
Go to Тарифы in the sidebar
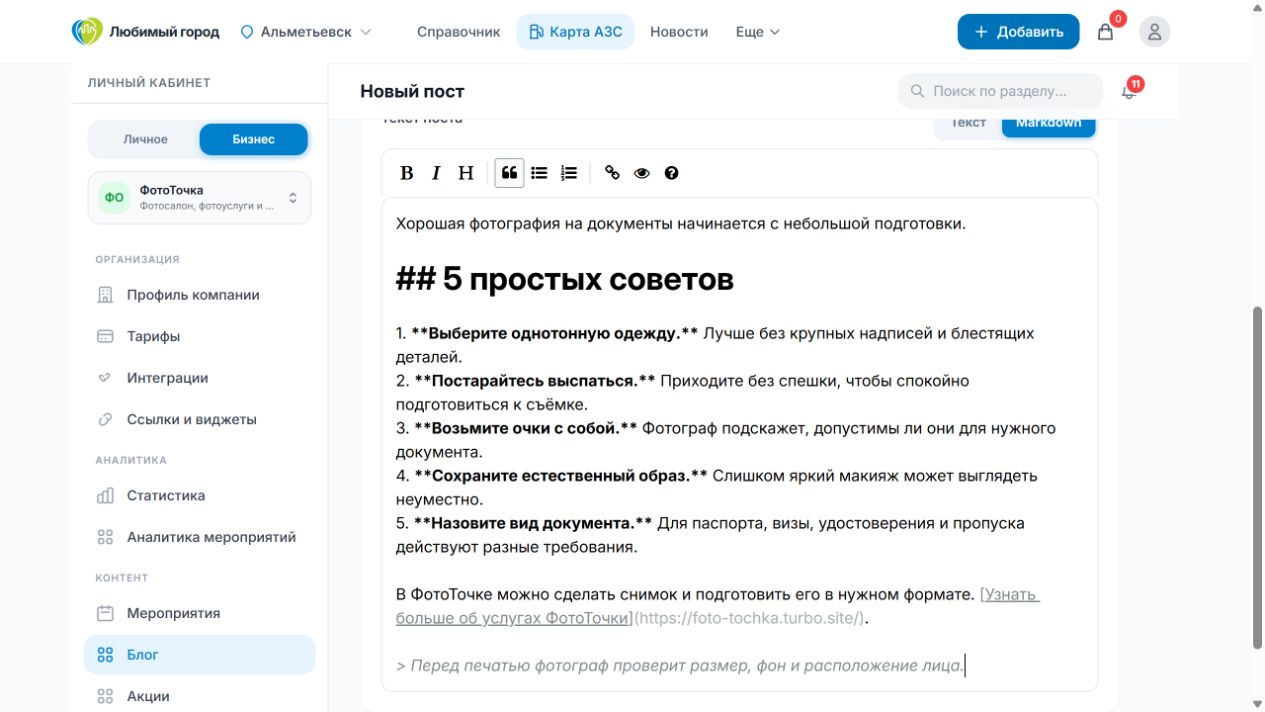click(x=199, y=337)
